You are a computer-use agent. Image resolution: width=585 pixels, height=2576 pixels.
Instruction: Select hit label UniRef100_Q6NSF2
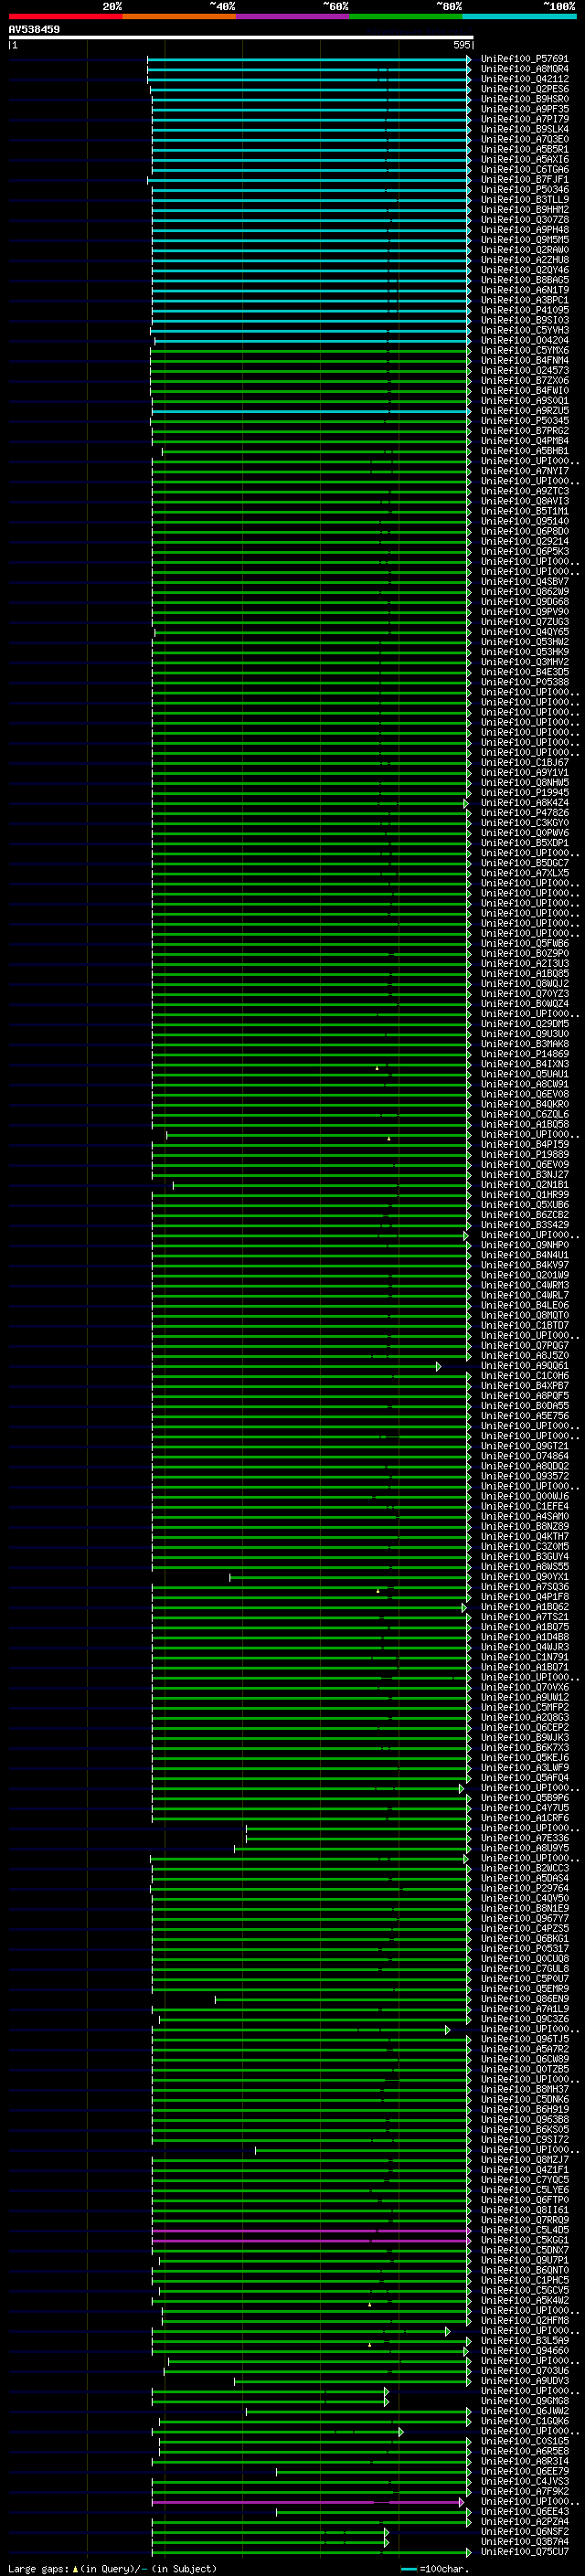tap(524, 2532)
